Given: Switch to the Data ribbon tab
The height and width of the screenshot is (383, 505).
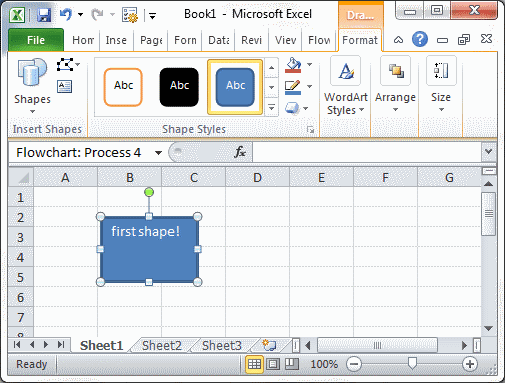Looking at the screenshot, I should coord(219,40).
